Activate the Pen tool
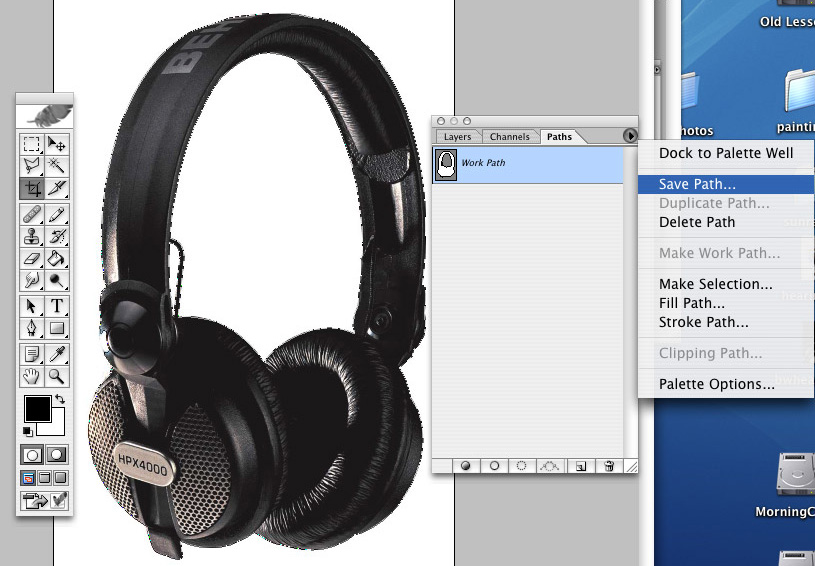The image size is (815, 566). point(32,328)
